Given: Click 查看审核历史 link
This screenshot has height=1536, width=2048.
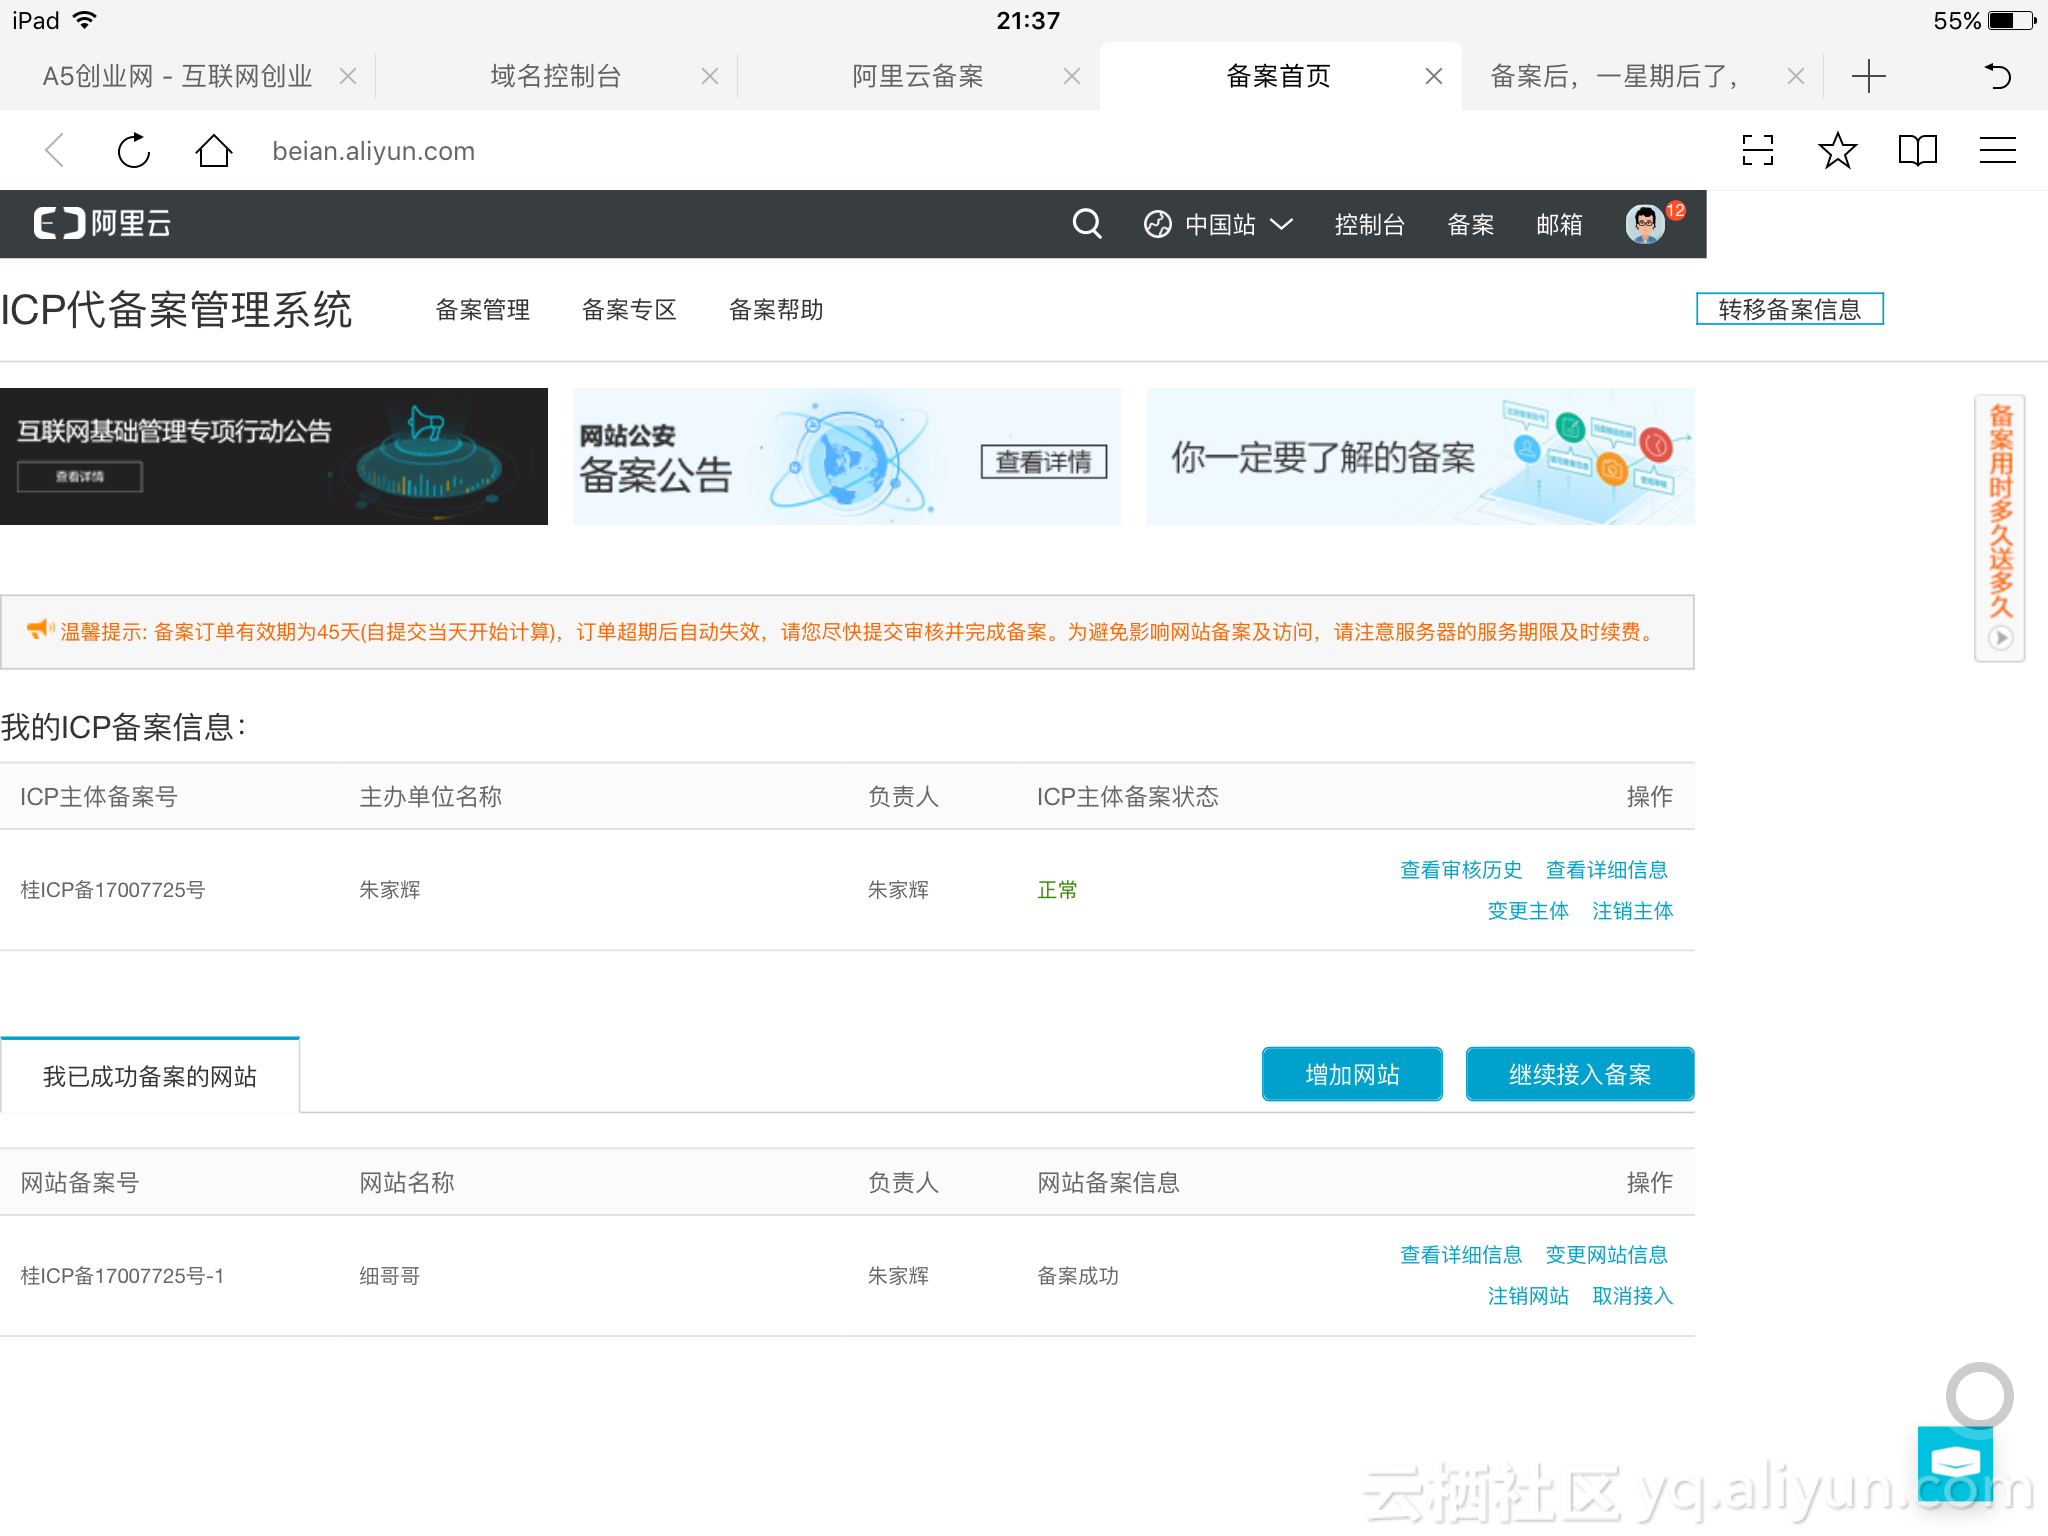Looking at the screenshot, I should click(1461, 870).
